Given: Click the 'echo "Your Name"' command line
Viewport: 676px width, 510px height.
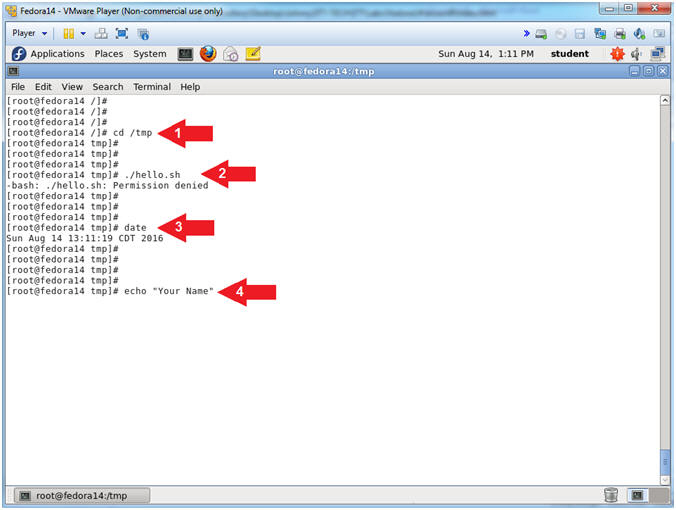Looking at the screenshot, I should coord(110,291).
